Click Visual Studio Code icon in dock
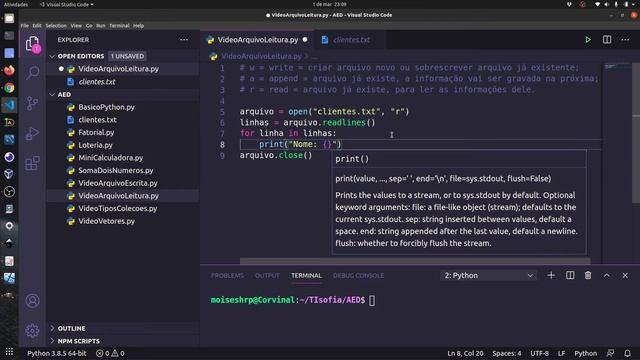Screen dimensions: 640x360 coord(9,105)
